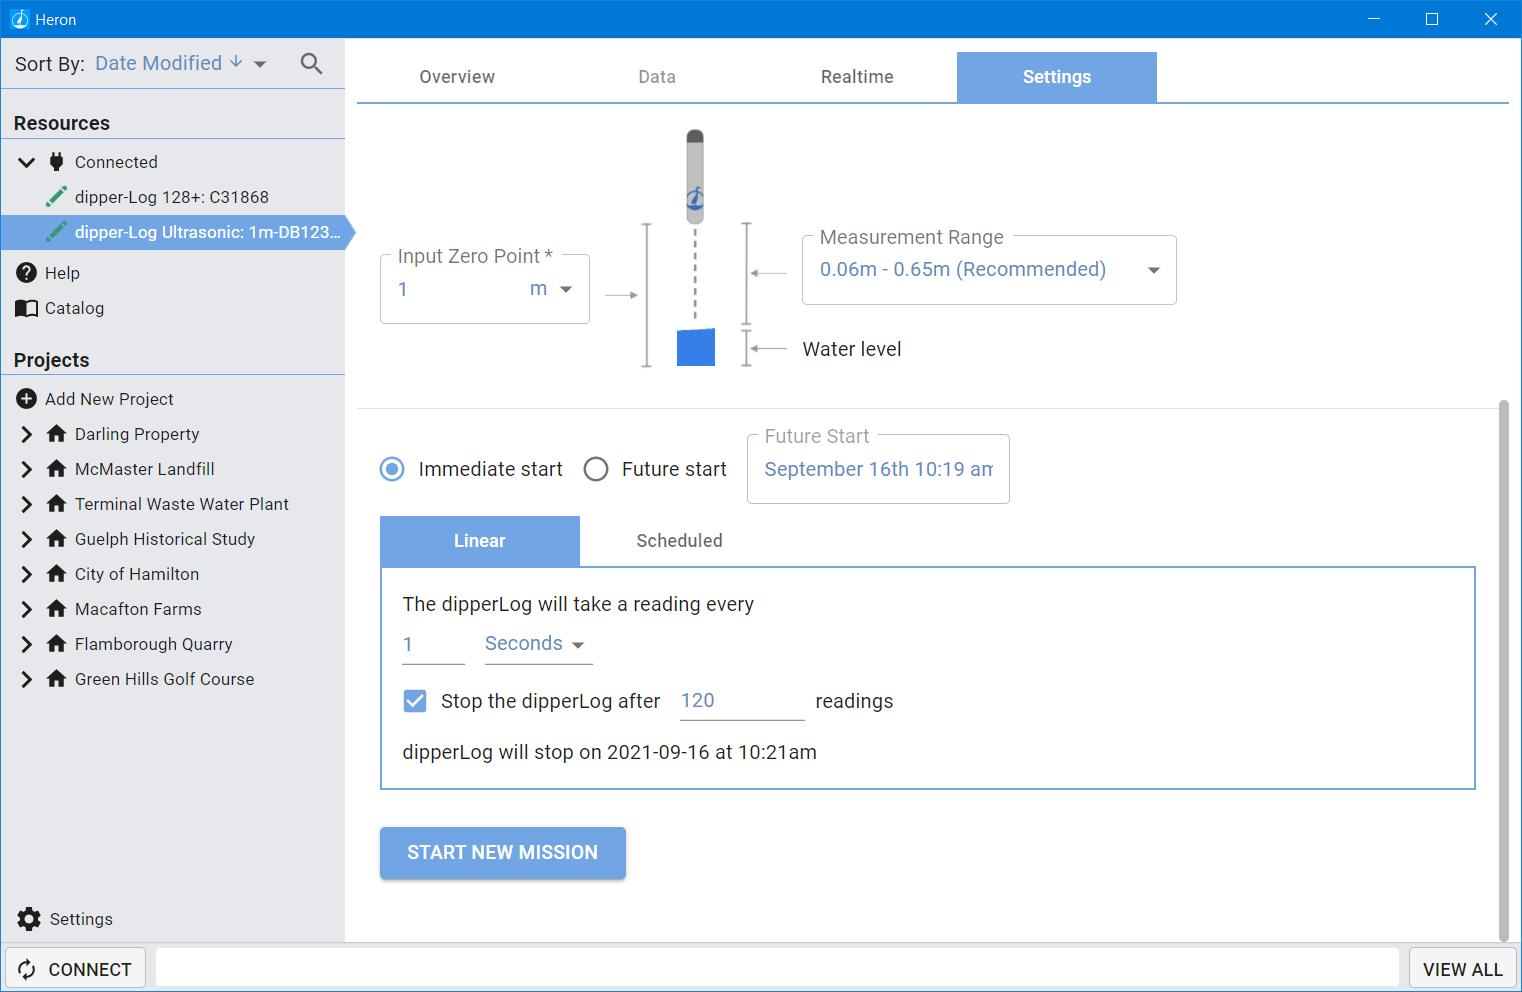Click house icon of Green Hills Golf Course

[57, 679]
